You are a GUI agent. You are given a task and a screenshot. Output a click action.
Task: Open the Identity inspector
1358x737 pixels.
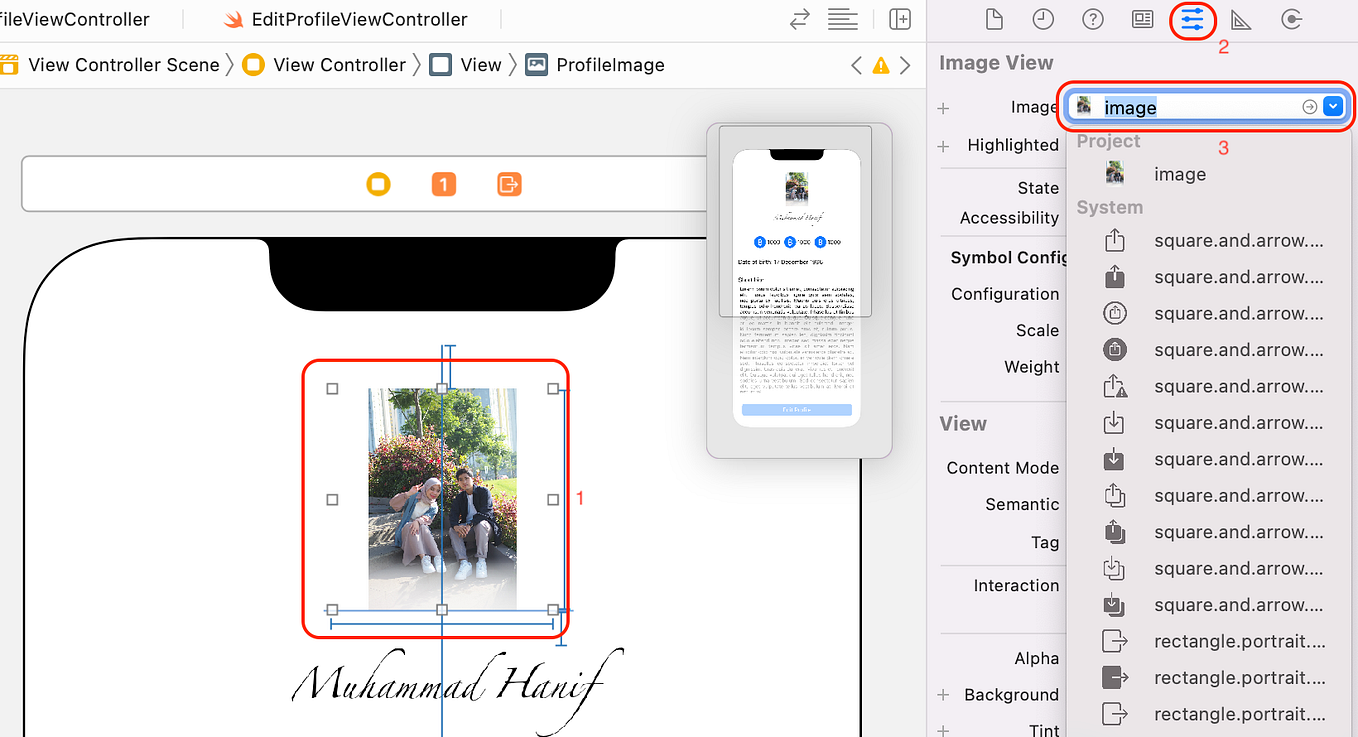[x=1141, y=19]
